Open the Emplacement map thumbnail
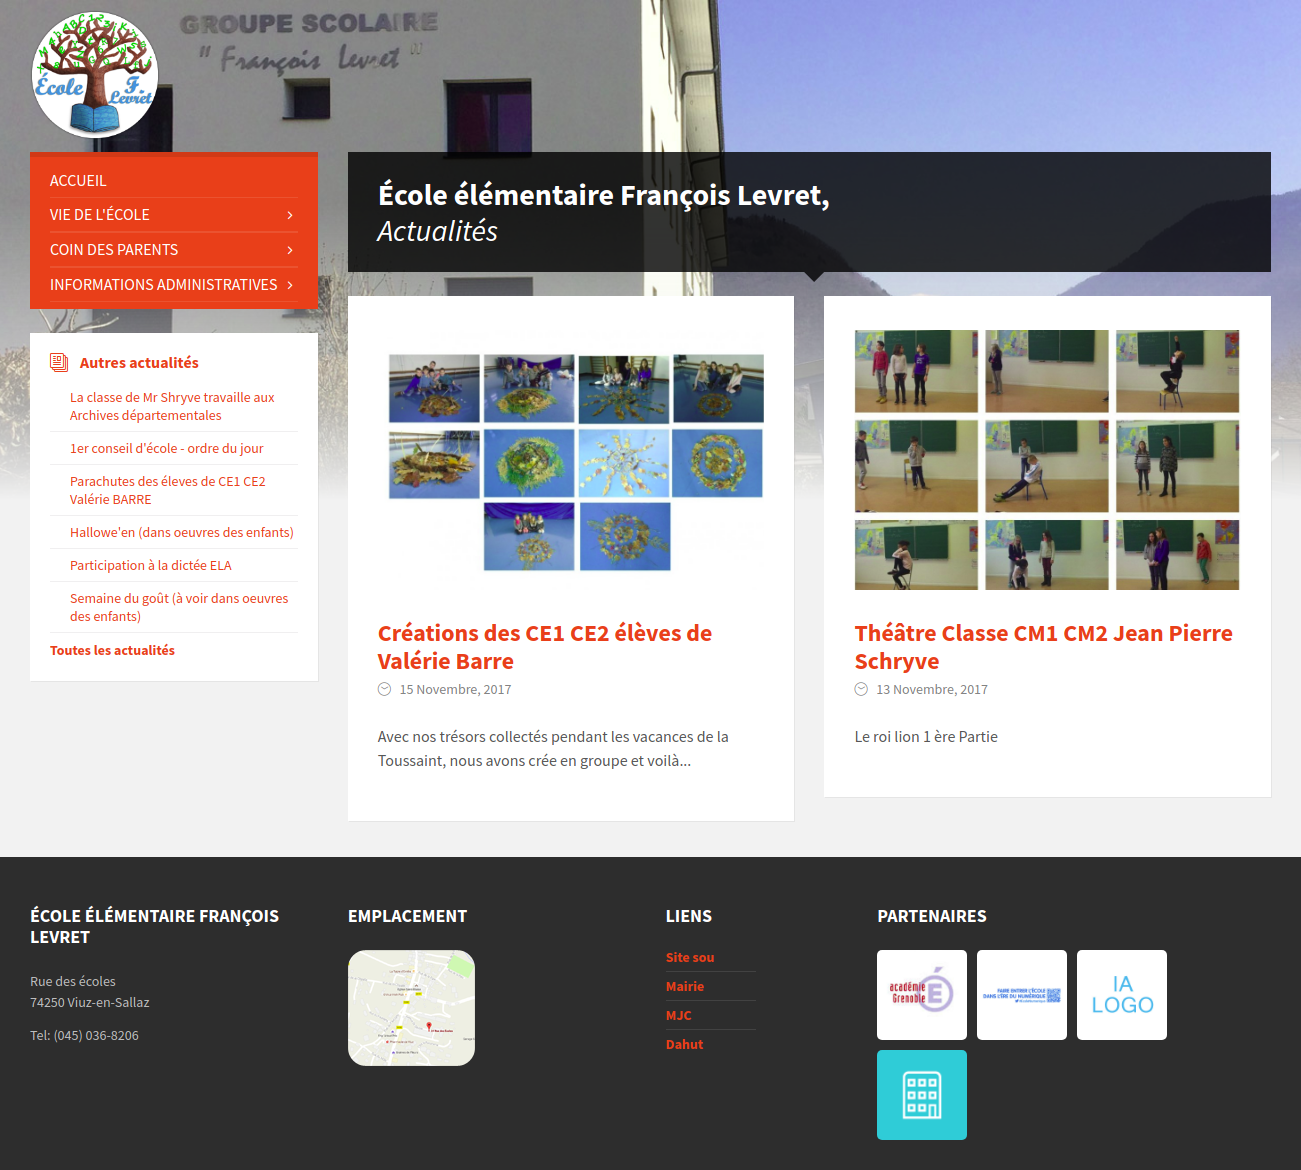This screenshot has height=1170, width=1301. 411,1008
